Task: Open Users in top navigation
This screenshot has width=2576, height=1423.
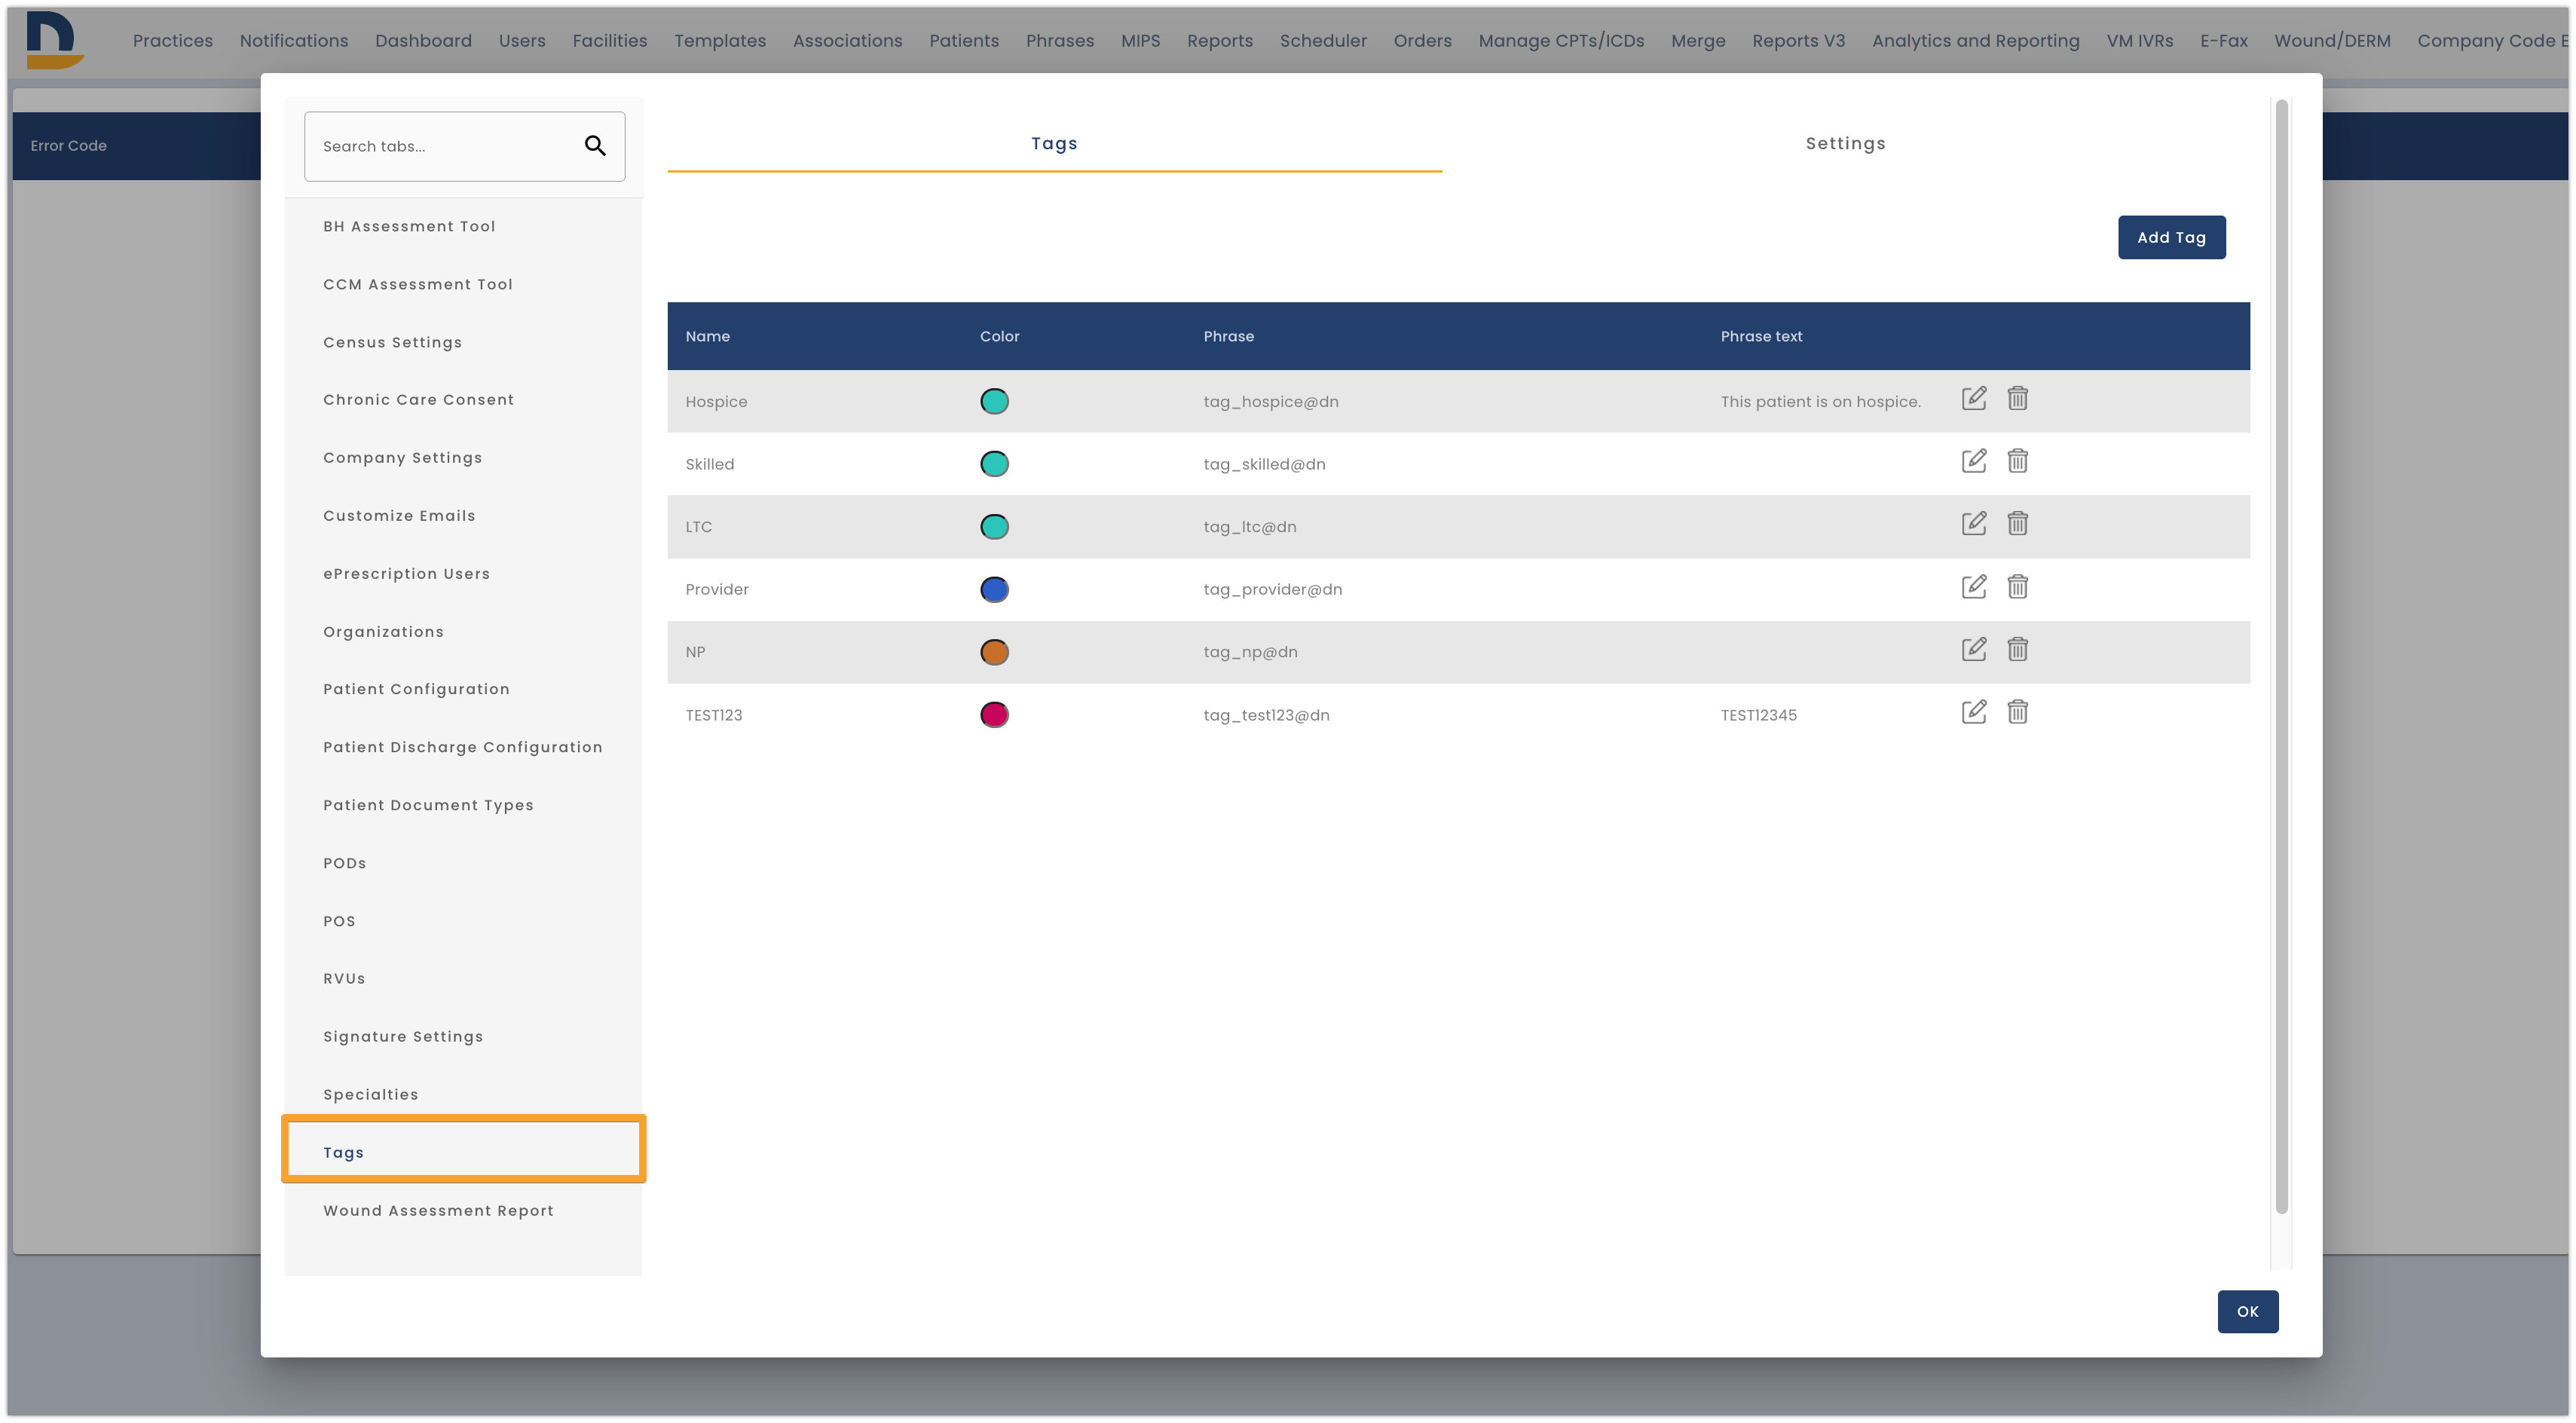Action: click(x=522, y=41)
